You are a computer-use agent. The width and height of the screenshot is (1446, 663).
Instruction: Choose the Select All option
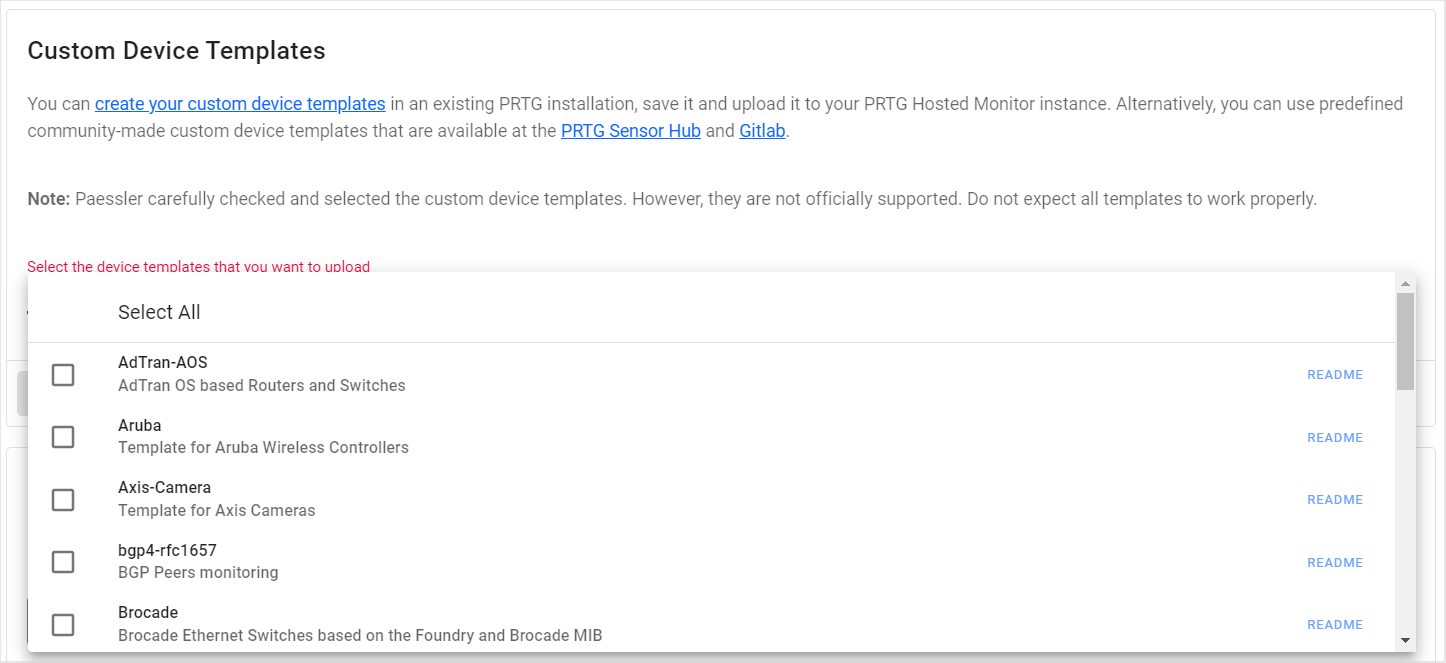click(x=159, y=312)
